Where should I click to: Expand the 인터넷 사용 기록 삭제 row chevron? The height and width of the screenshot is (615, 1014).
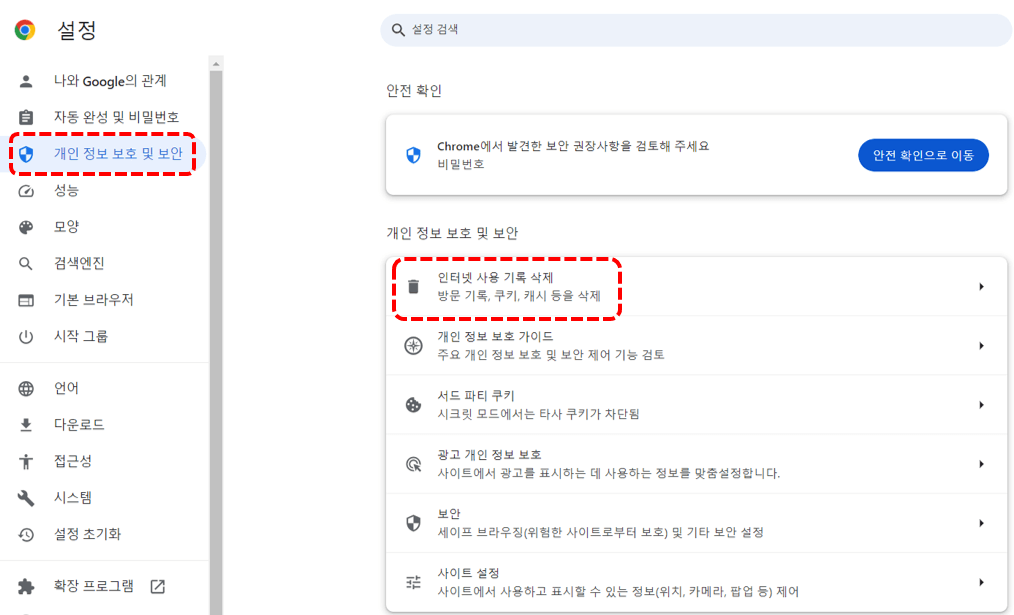click(981, 285)
